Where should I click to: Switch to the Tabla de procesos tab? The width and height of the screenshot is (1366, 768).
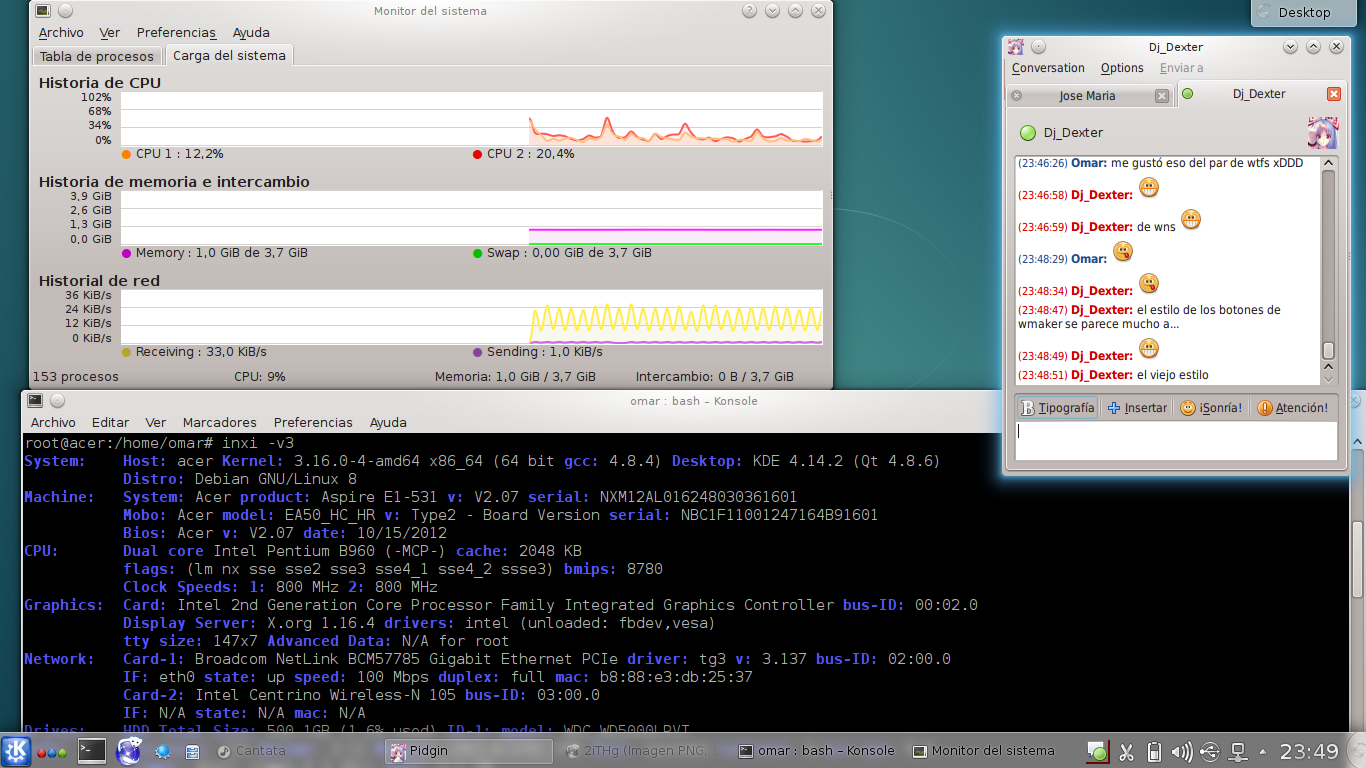(97, 56)
